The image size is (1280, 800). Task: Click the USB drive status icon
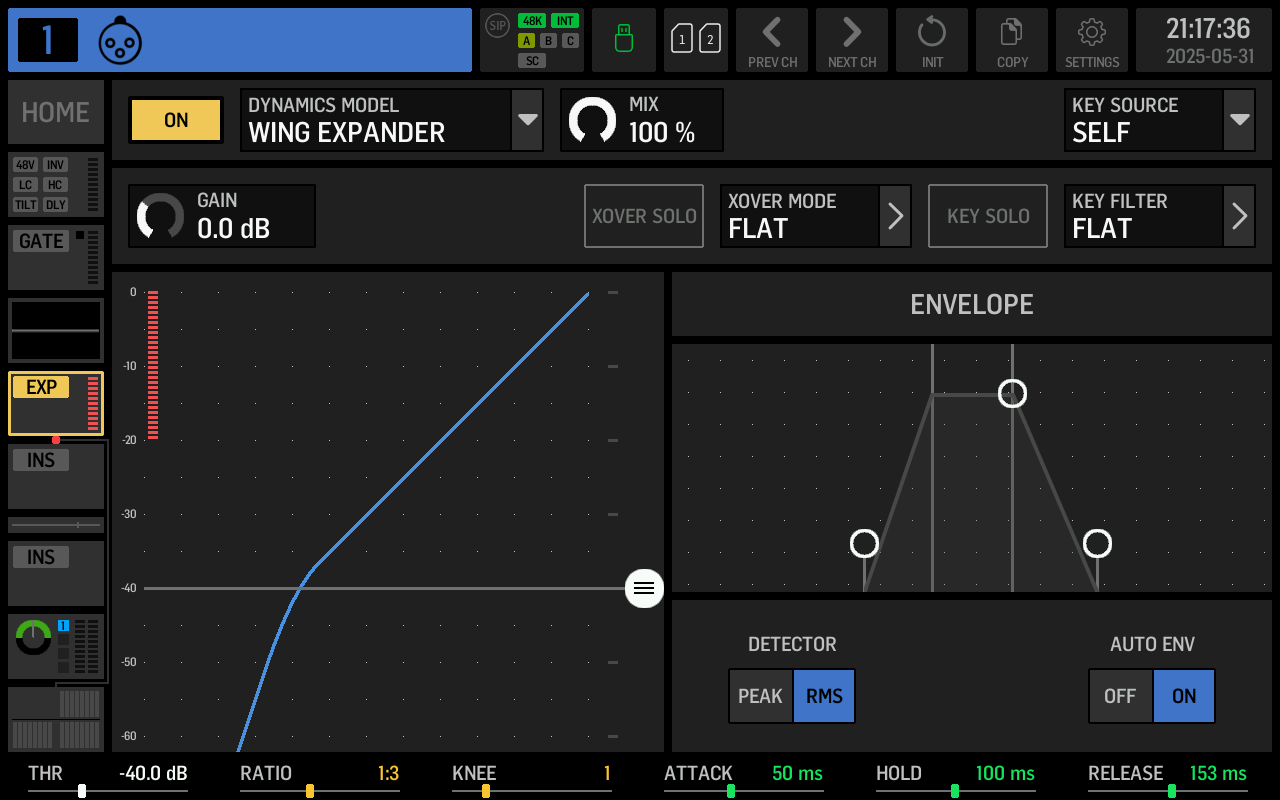coord(623,40)
